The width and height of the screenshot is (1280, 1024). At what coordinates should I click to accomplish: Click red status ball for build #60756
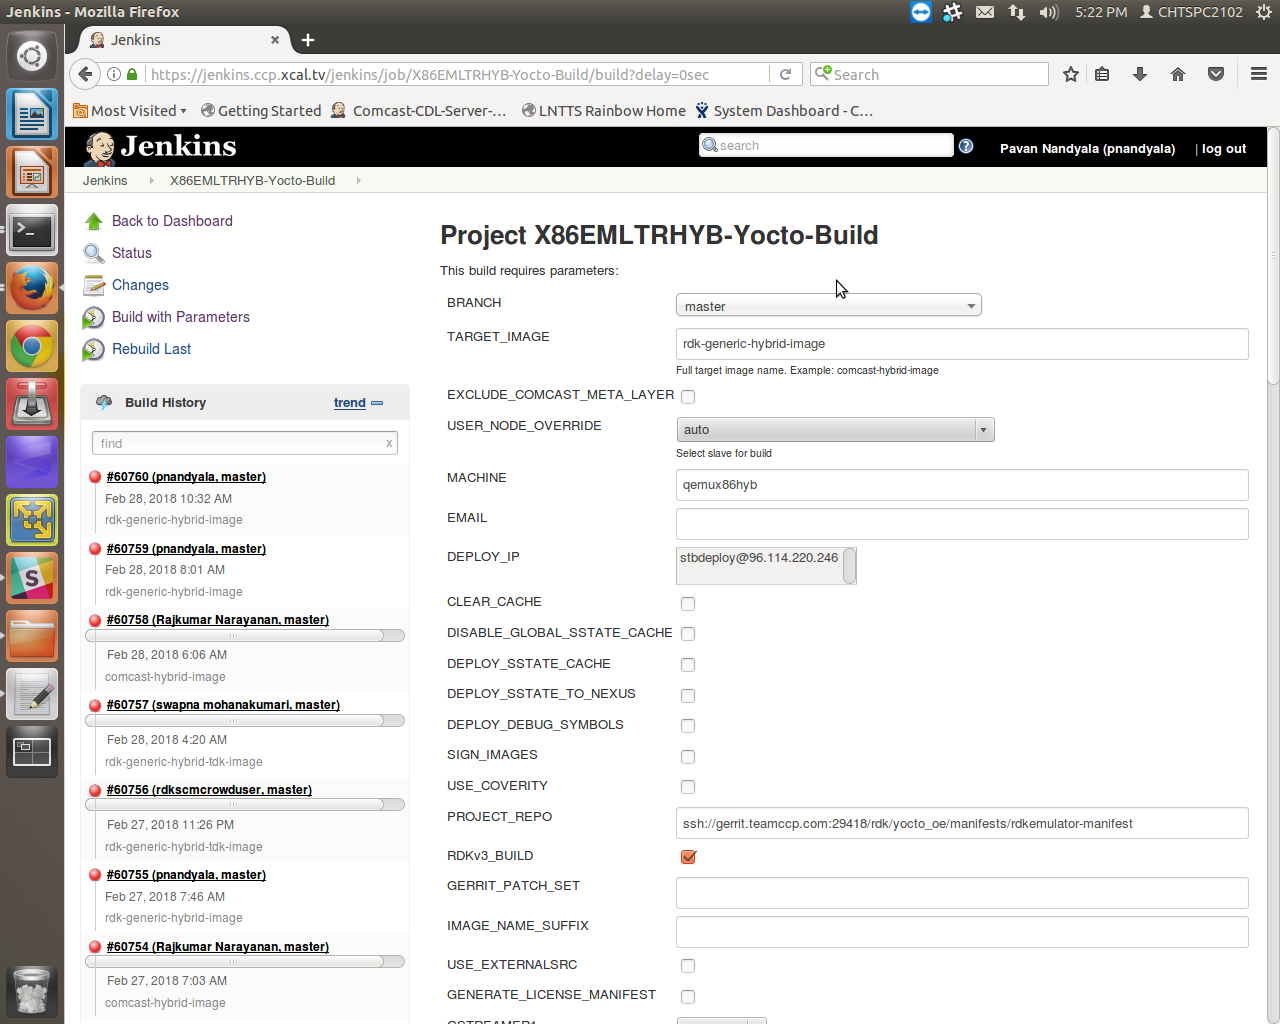[95, 790]
